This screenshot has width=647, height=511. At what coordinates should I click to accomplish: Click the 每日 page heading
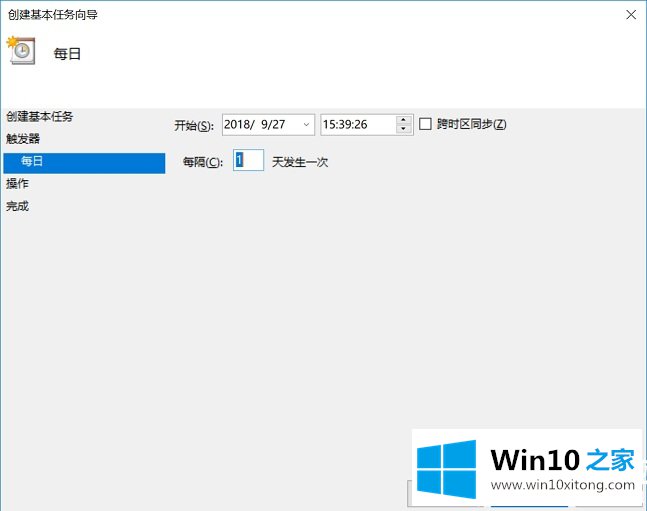[67, 54]
